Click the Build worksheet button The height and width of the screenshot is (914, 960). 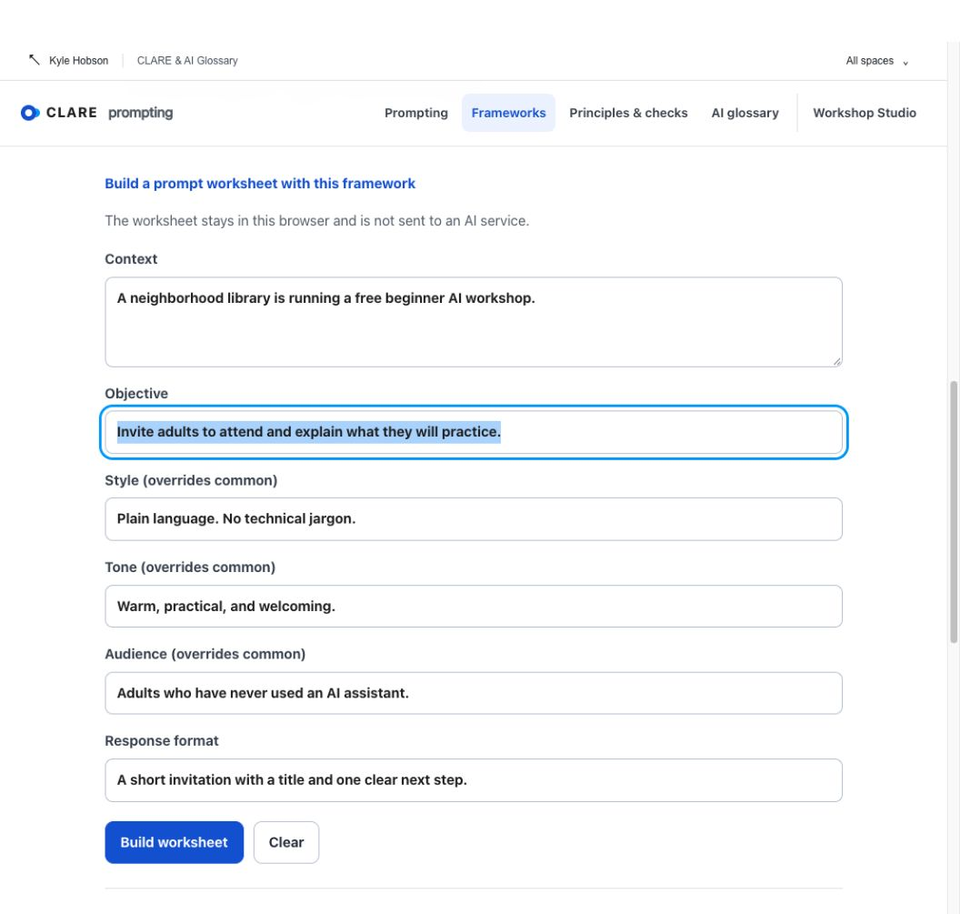tap(174, 842)
